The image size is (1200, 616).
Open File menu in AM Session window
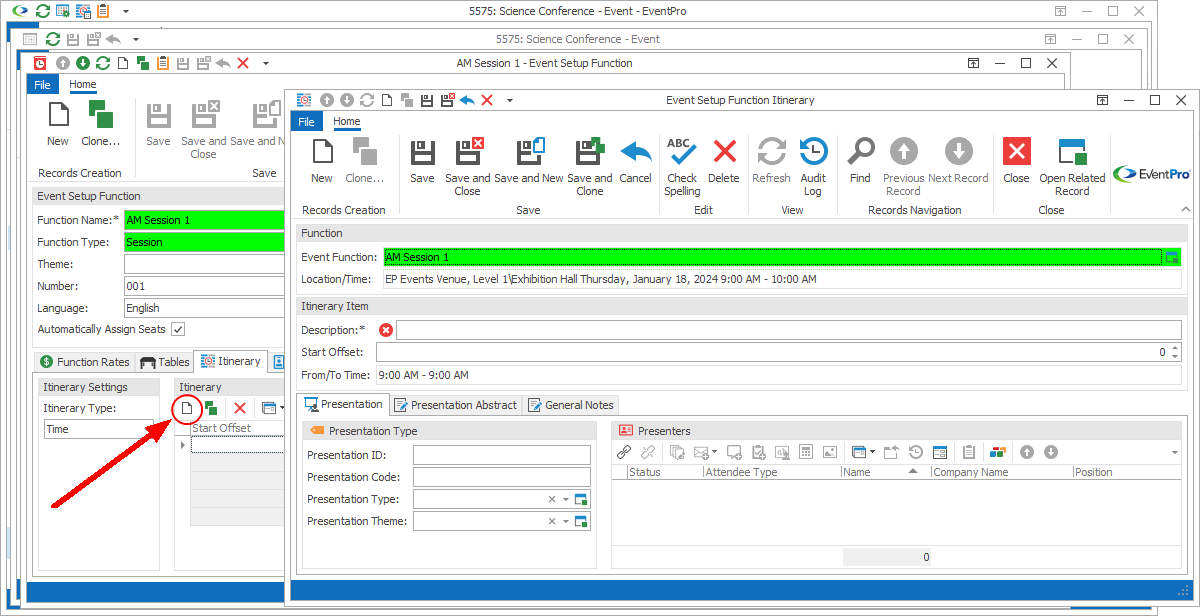click(x=42, y=85)
